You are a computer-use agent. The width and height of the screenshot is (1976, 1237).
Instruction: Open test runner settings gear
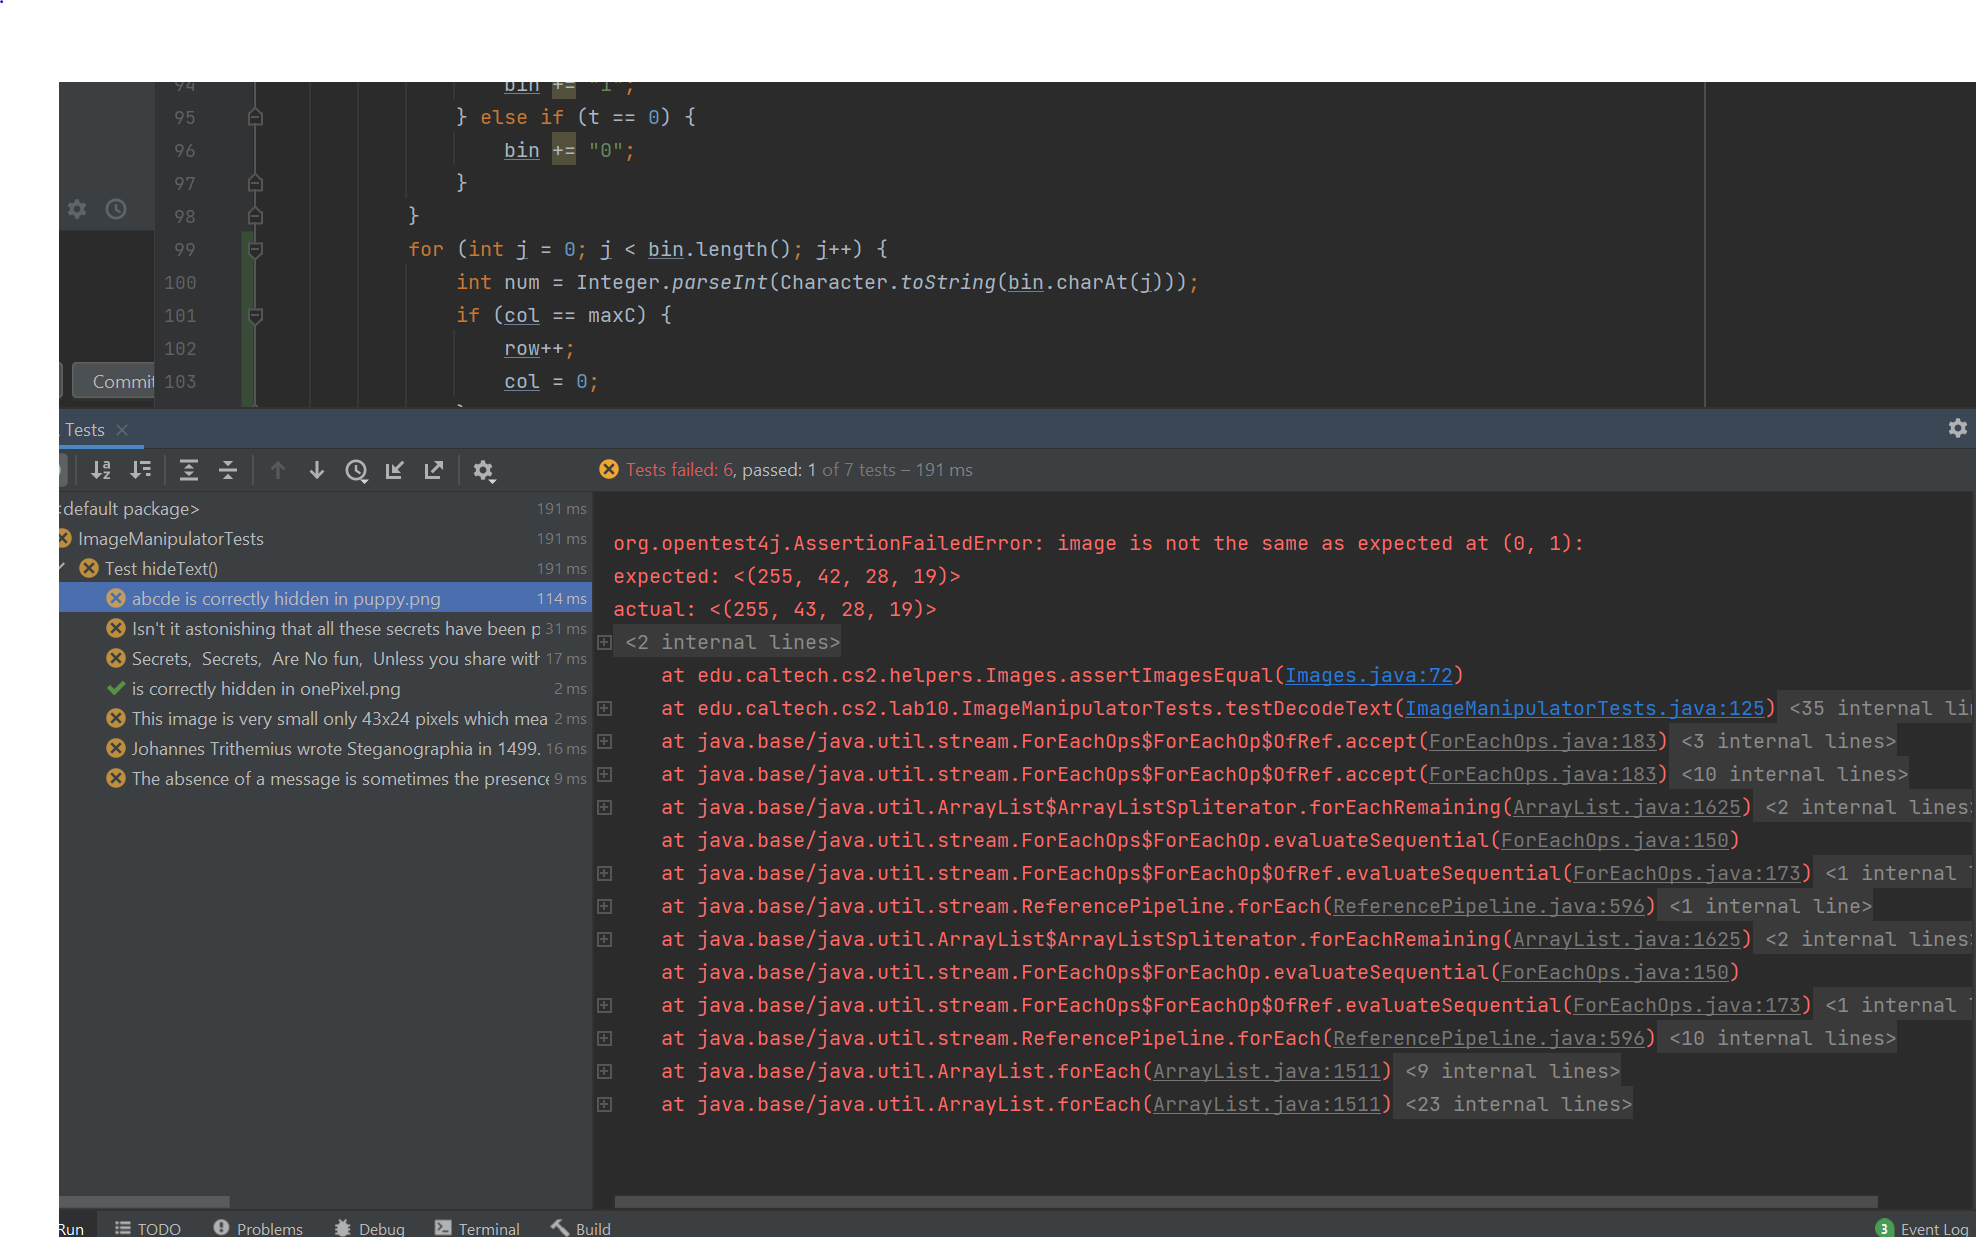click(x=484, y=470)
